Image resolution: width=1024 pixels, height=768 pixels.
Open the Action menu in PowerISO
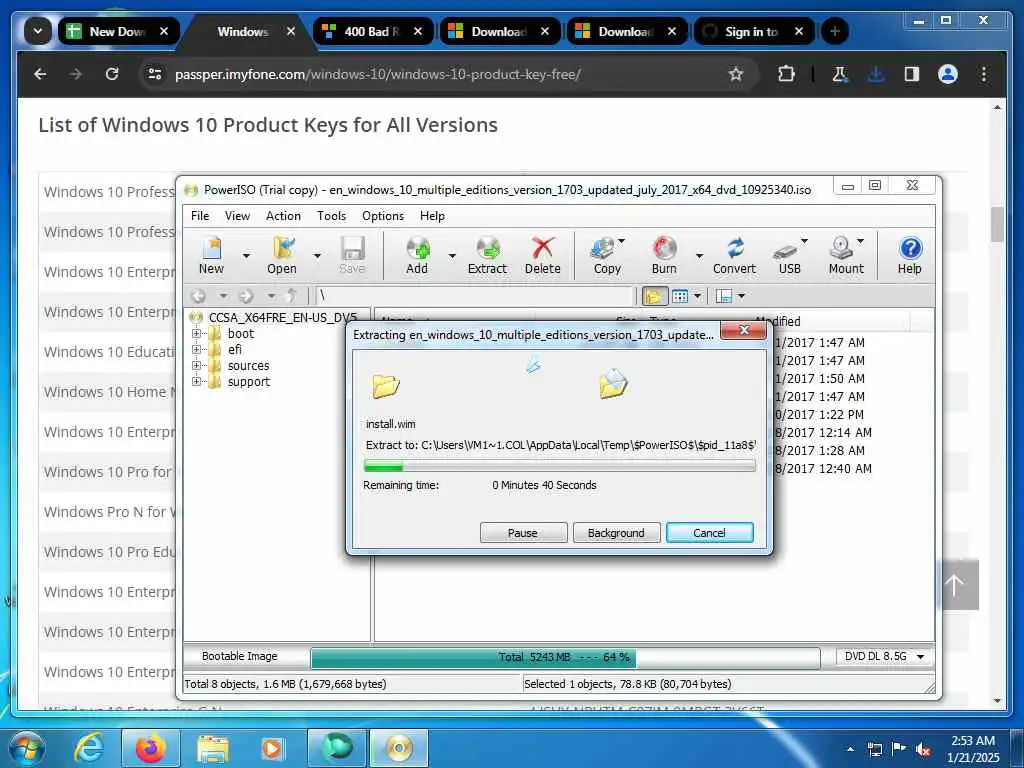[283, 216]
